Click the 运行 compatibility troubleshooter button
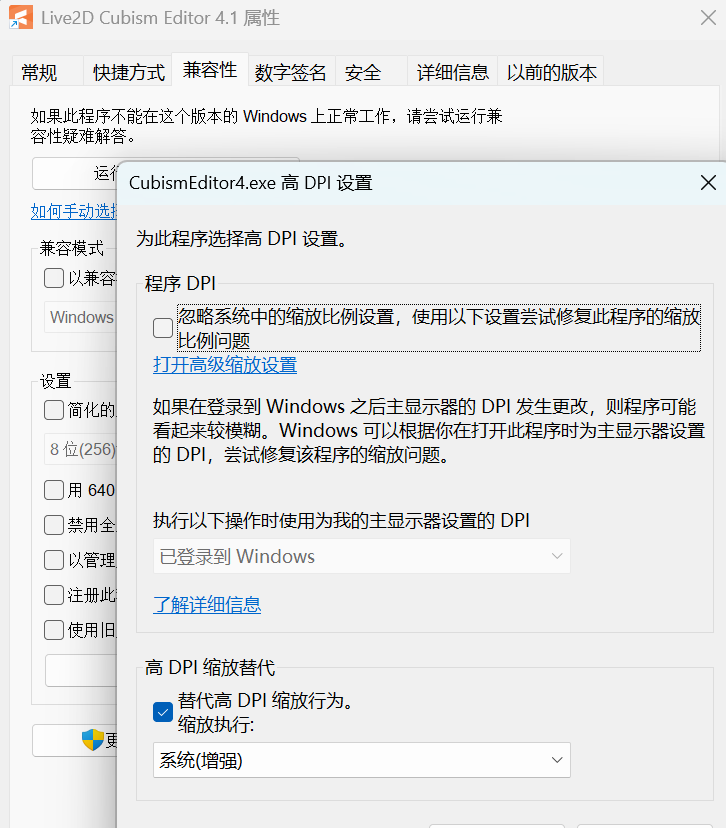Viewport: 726px width, 828px height. click(74, 173)
